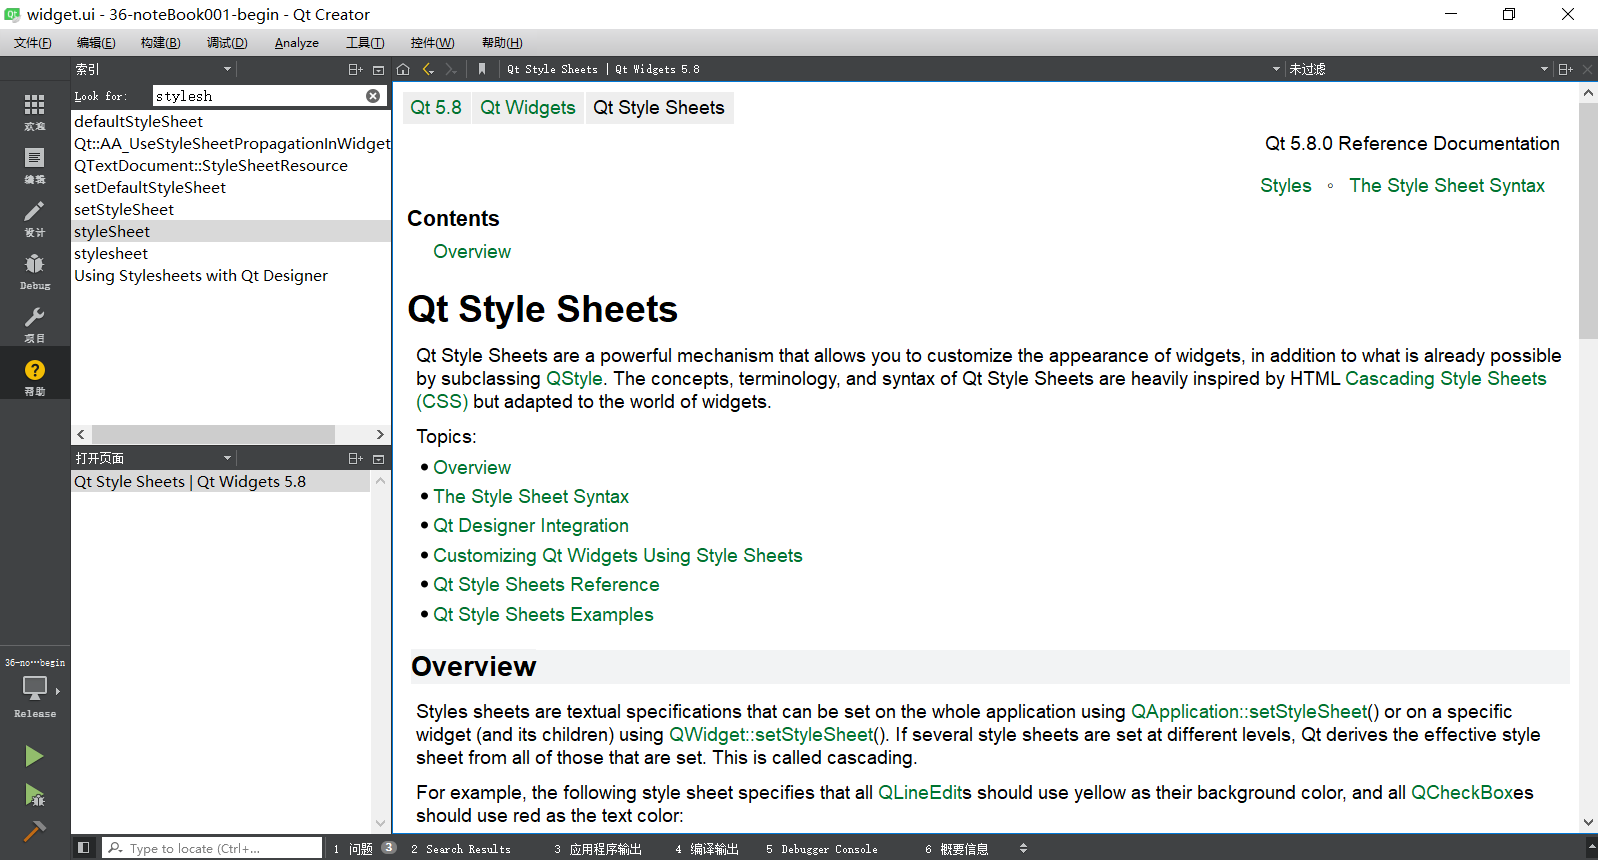Open the 控件 menu
The width and height of the screenshot is (1598, 860).
coord(432,43)
